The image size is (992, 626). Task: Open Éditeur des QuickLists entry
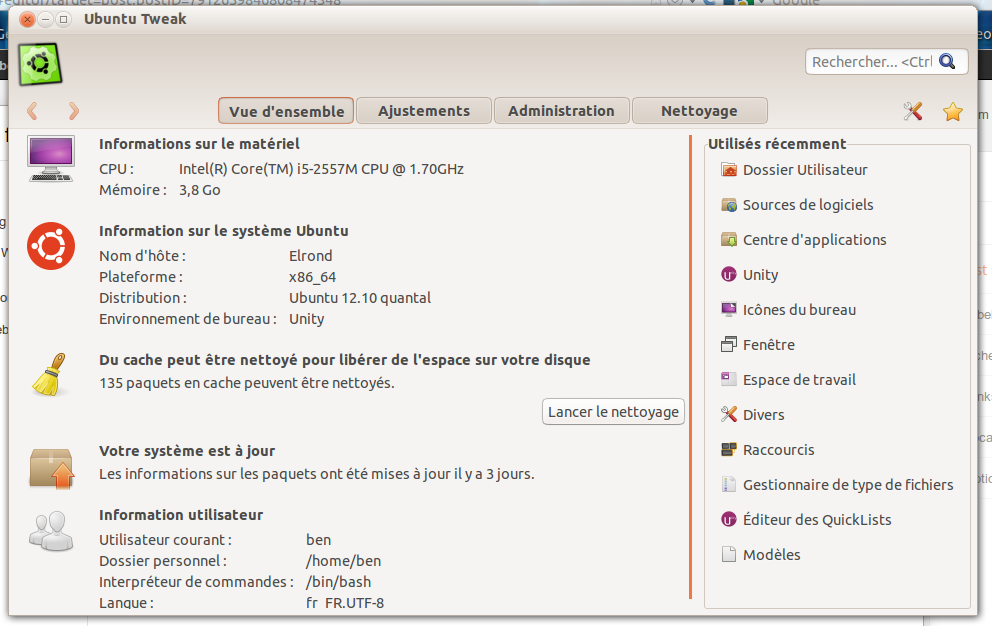[817, 520]
